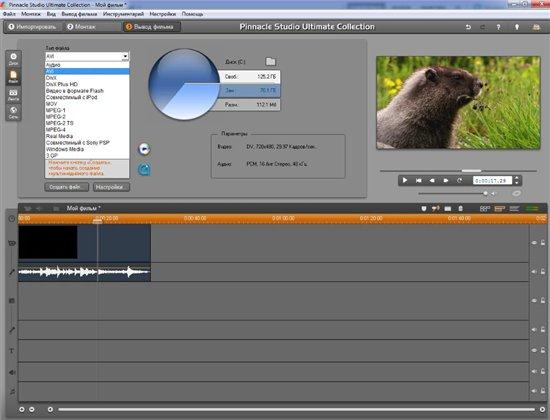Toggle overlay track visibility eye
This screenshot has width=550, height=420.
coord(534,301)
